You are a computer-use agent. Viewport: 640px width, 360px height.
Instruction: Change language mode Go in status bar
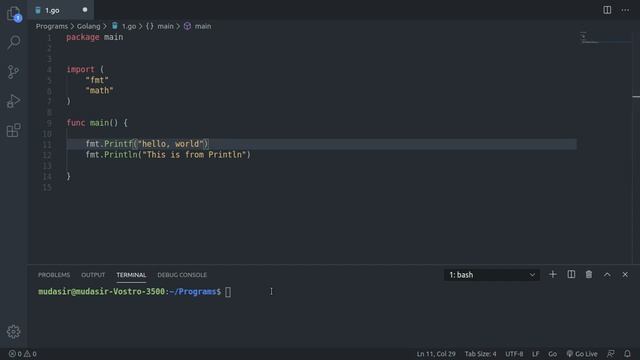[x=553, y=354]
